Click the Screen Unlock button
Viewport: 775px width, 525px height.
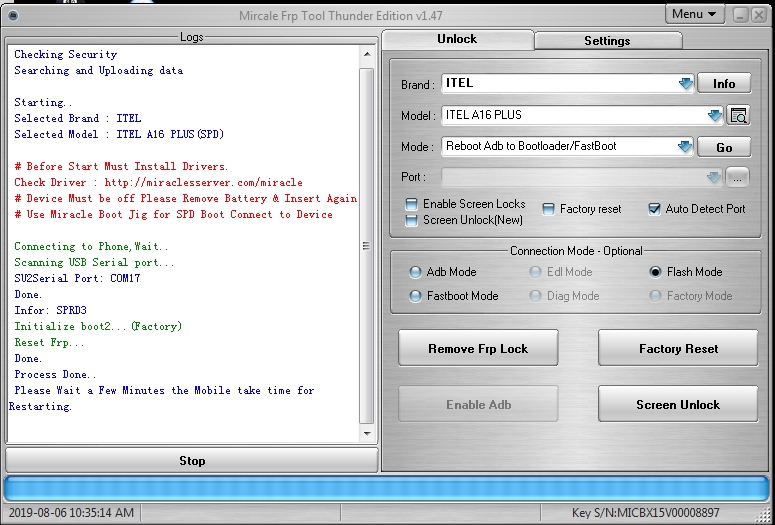[x=678, y=404]
